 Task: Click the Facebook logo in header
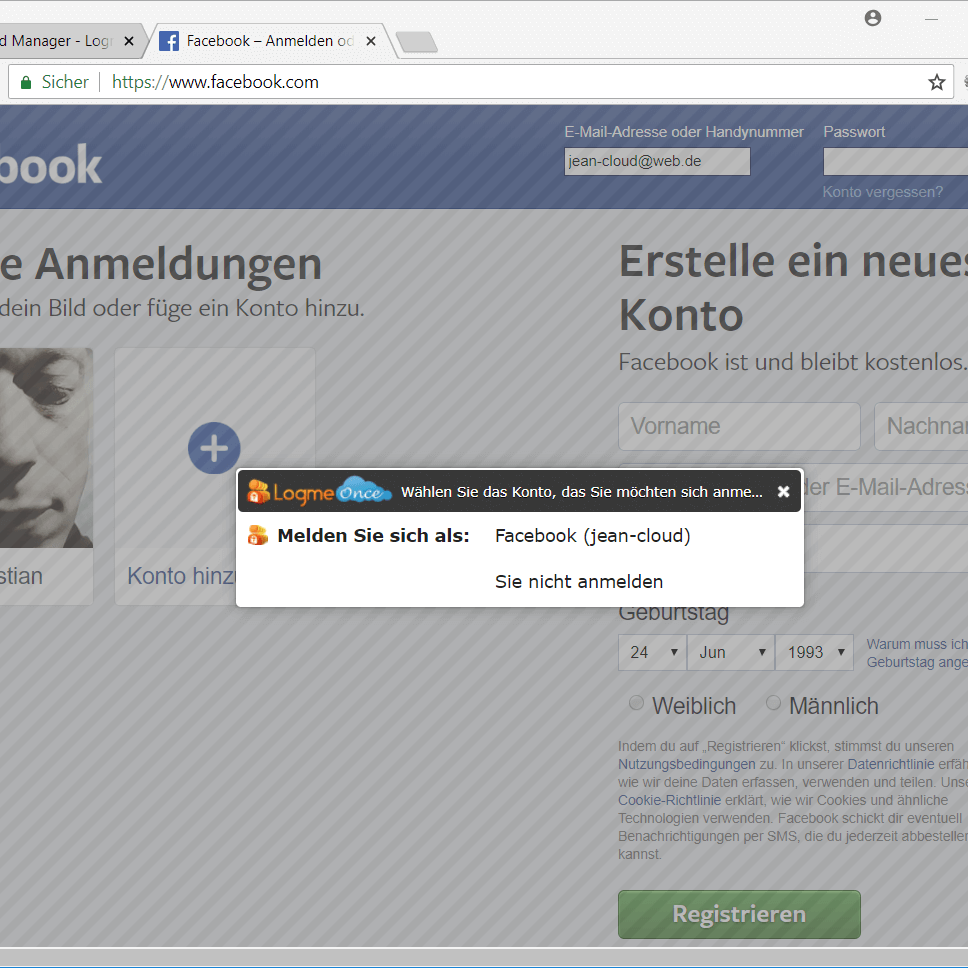tap(51, 165)
